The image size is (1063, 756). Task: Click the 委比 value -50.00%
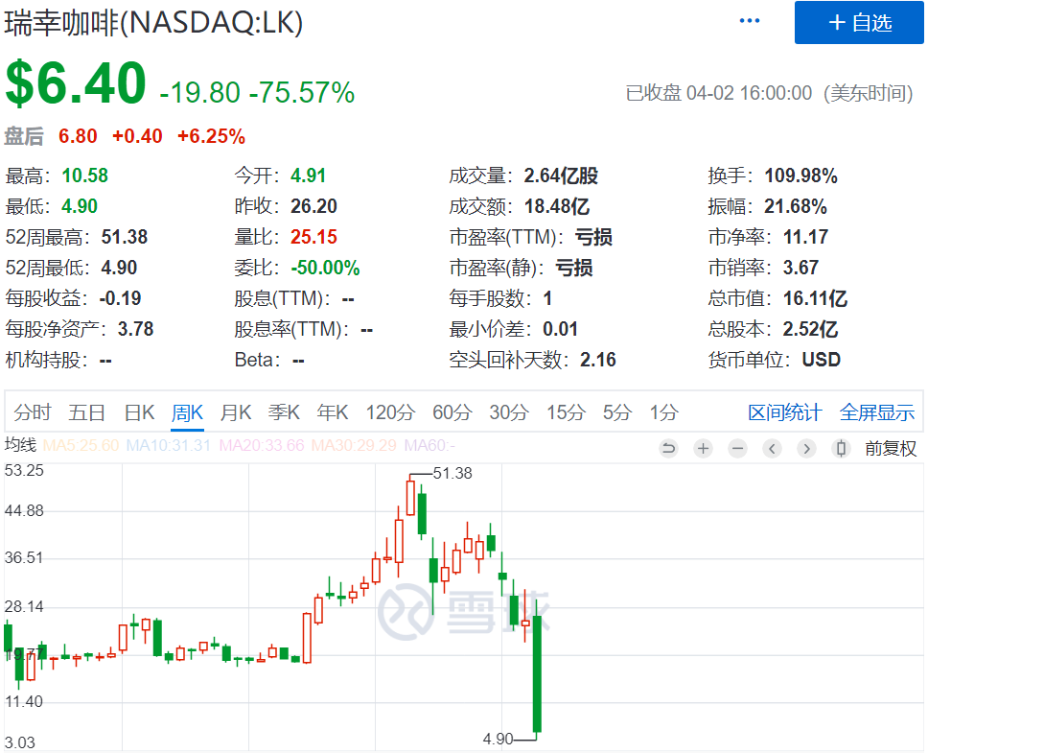point(325,268)
